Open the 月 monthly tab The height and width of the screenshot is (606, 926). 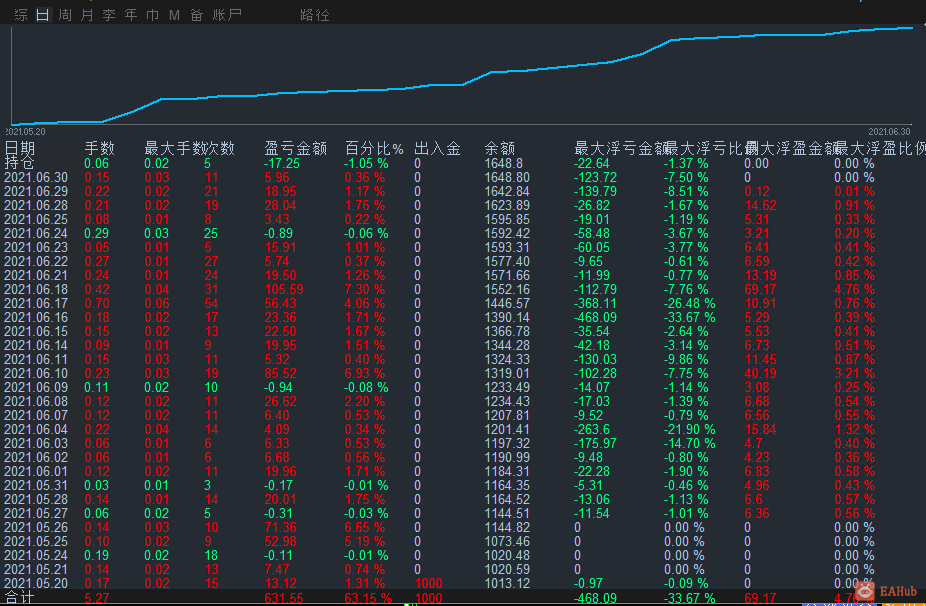click(x=87, y=15)
